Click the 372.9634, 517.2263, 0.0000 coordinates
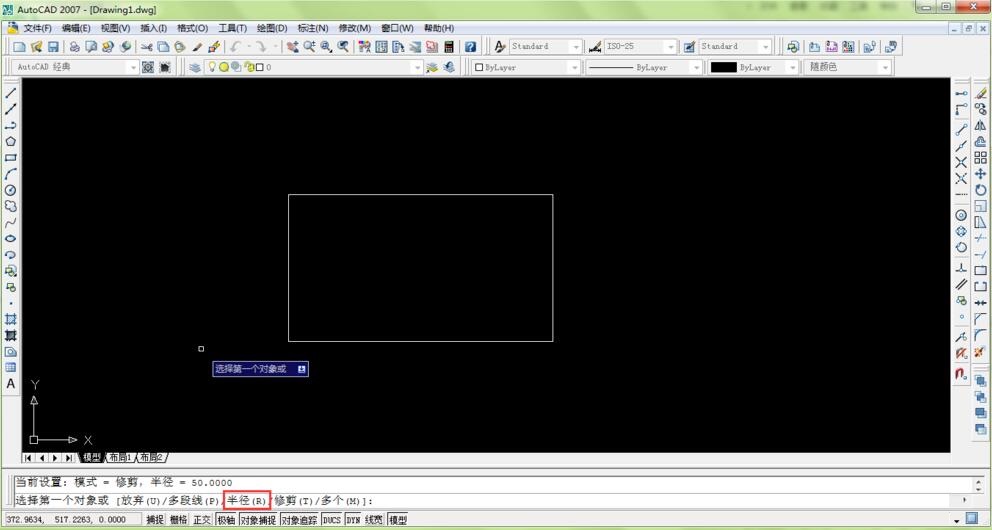This screenshot has width=992, height=530. pos(65,520)
